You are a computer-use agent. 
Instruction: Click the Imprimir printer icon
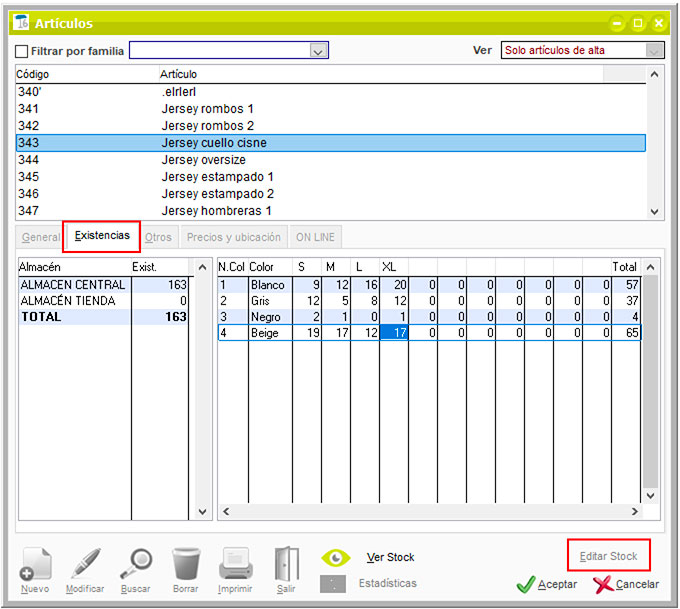tap(235, 563)
